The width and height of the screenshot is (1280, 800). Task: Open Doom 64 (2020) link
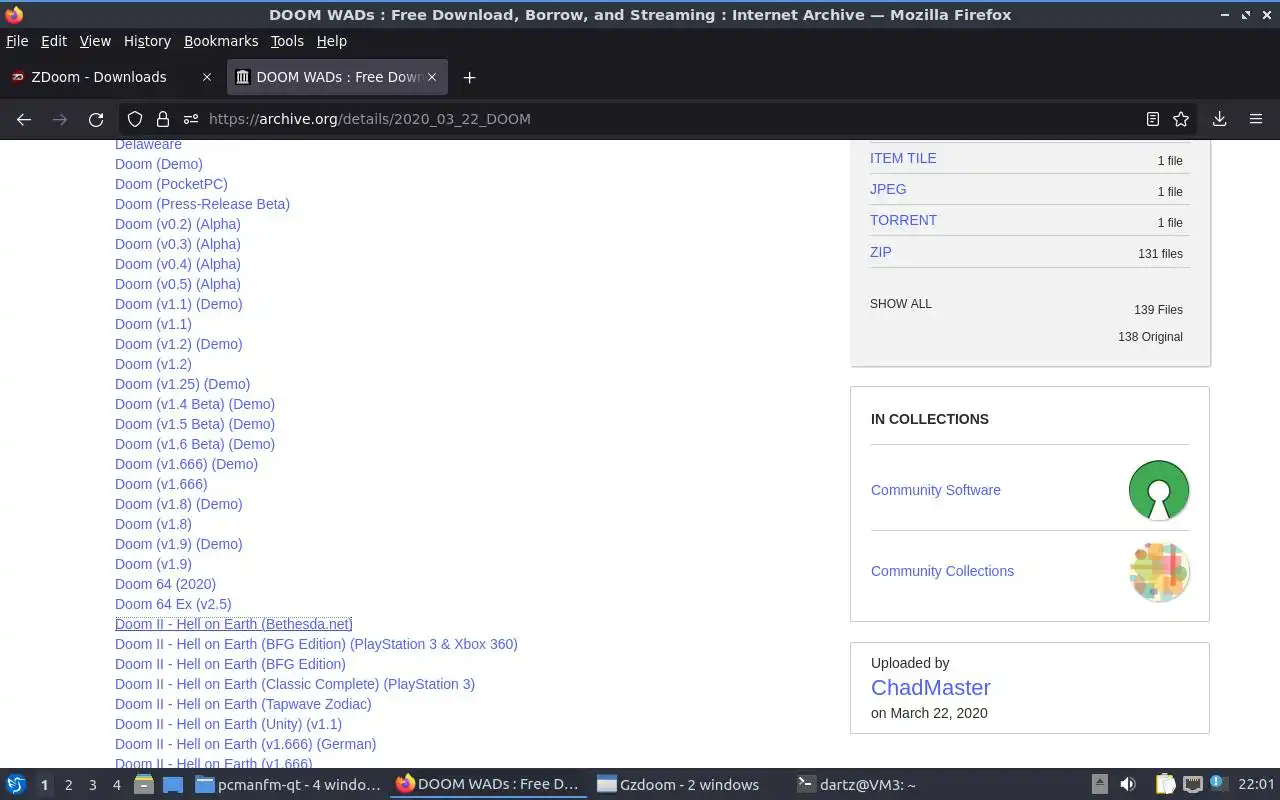click(165, 584)
